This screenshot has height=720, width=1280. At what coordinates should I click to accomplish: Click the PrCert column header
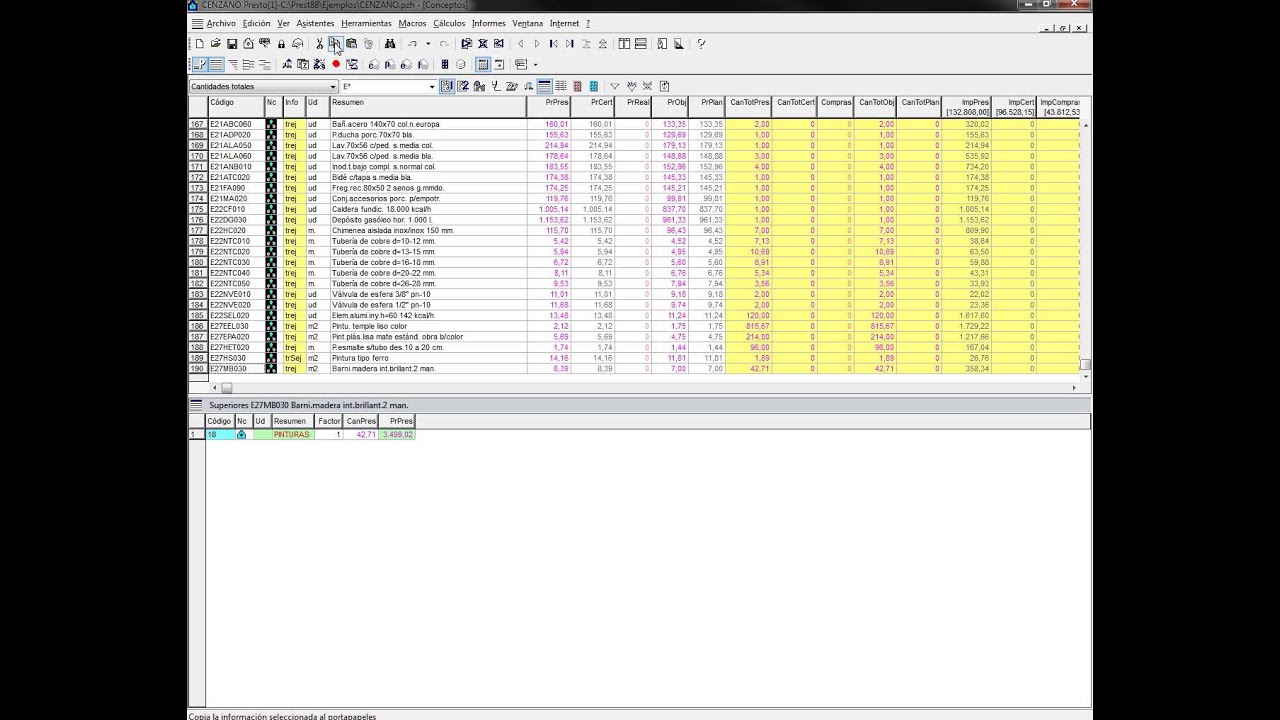point(593,107)
